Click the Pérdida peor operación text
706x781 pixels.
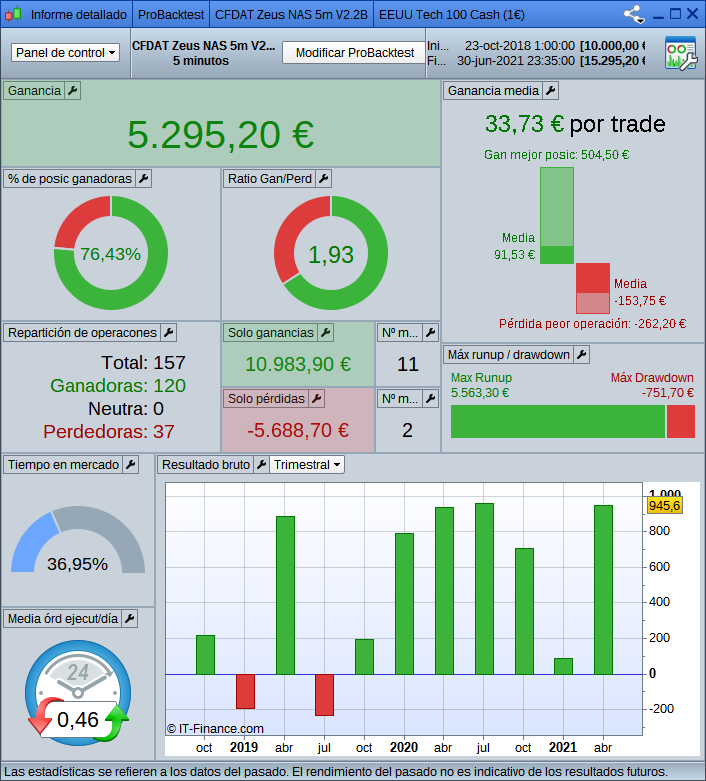[x=592, y=324]
